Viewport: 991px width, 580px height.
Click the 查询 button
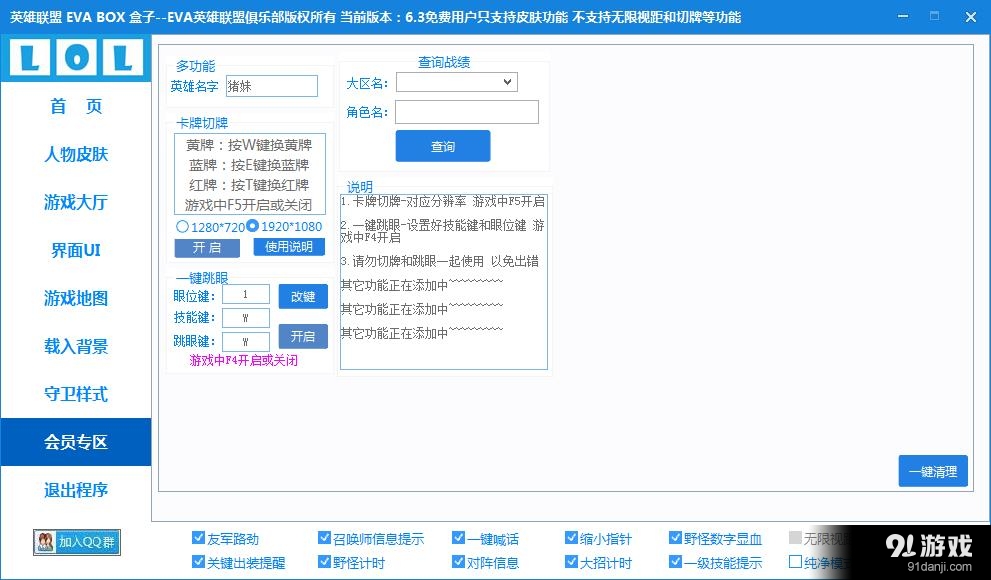443,147
